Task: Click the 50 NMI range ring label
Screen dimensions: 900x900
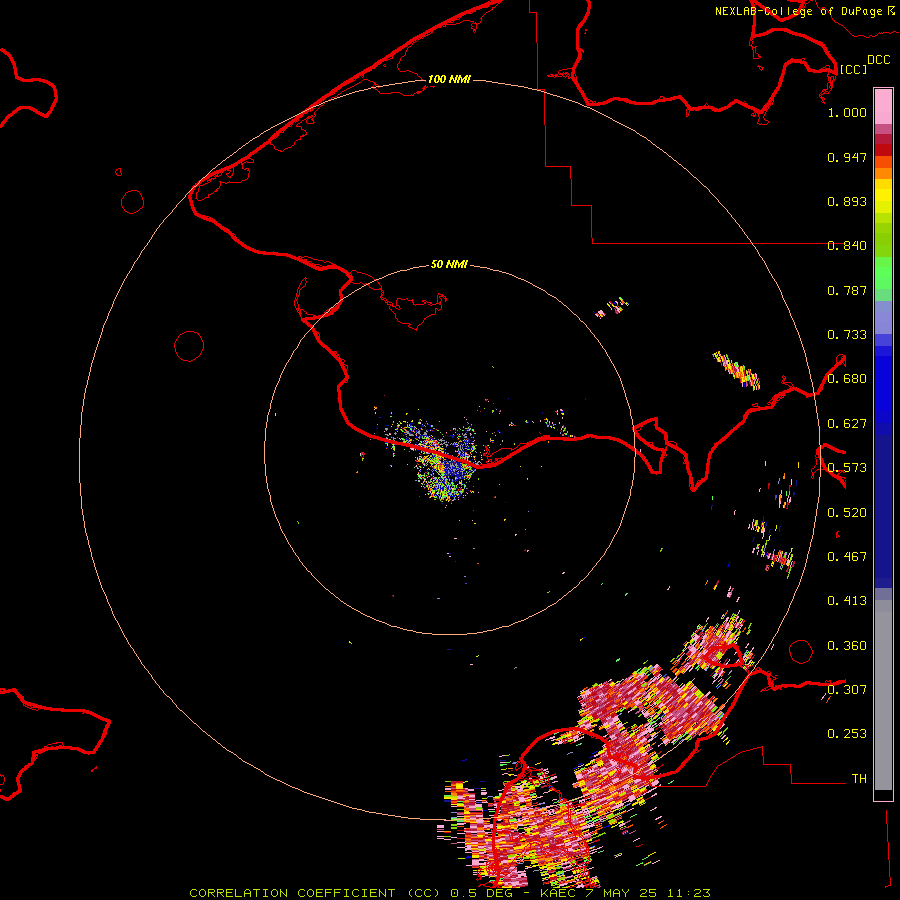Action: (449, 264)
